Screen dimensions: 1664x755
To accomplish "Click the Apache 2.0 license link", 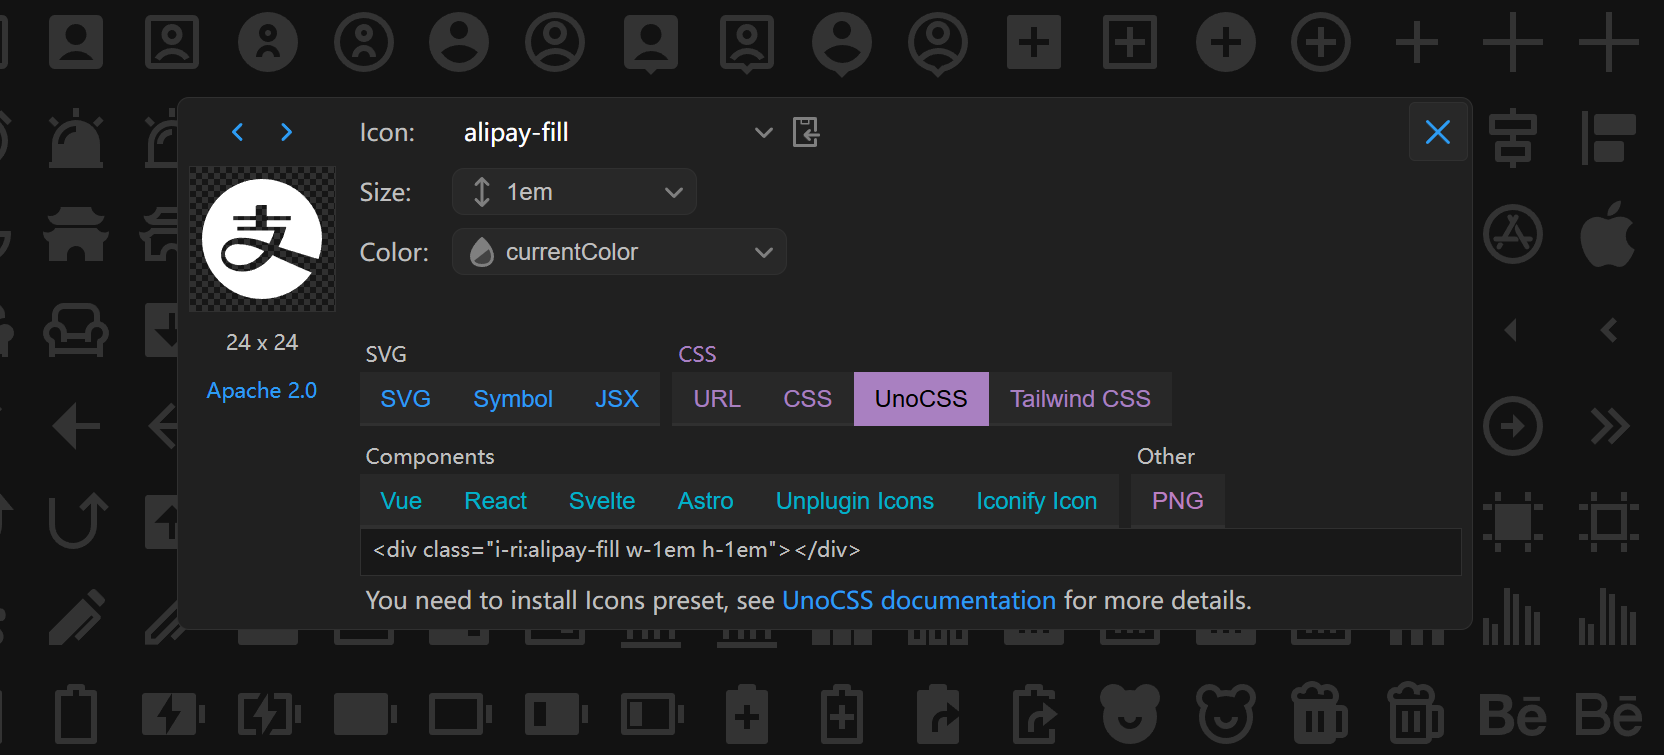I will (x=262, y=391).
